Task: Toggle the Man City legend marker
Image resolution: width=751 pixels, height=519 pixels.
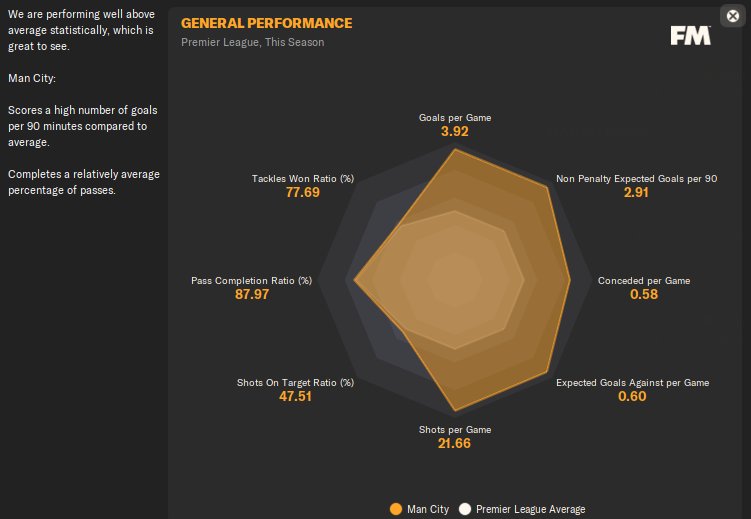Action: (x=395, y=509)
